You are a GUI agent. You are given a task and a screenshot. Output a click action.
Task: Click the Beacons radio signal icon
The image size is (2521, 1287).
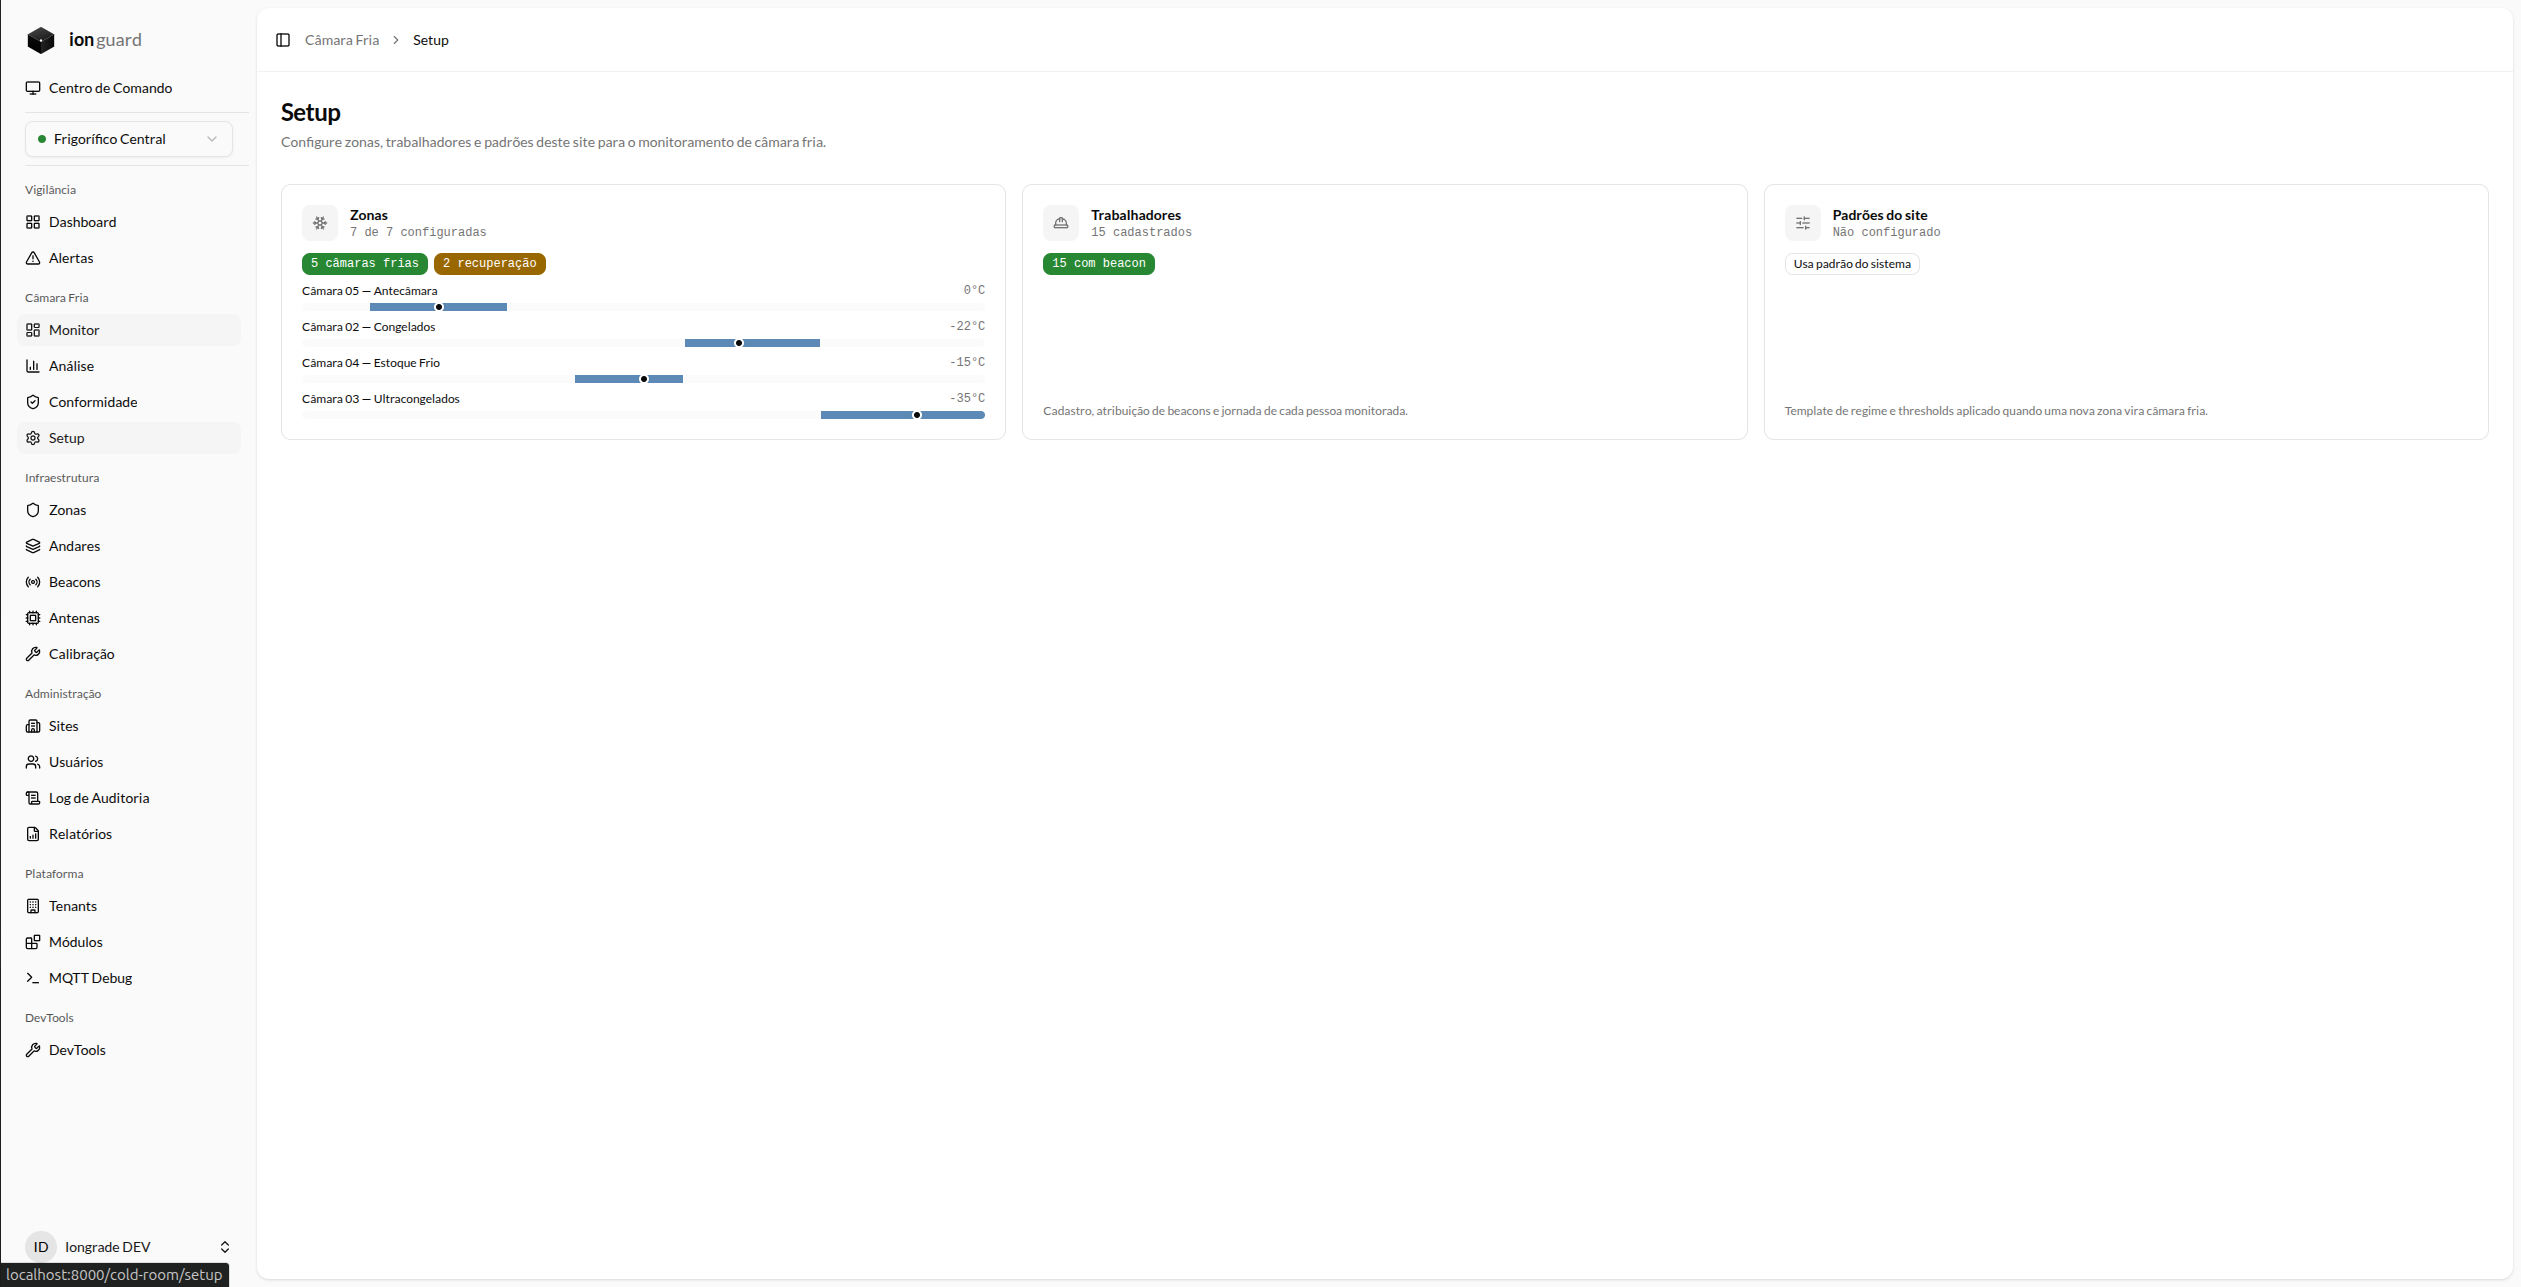pos(33,582)
